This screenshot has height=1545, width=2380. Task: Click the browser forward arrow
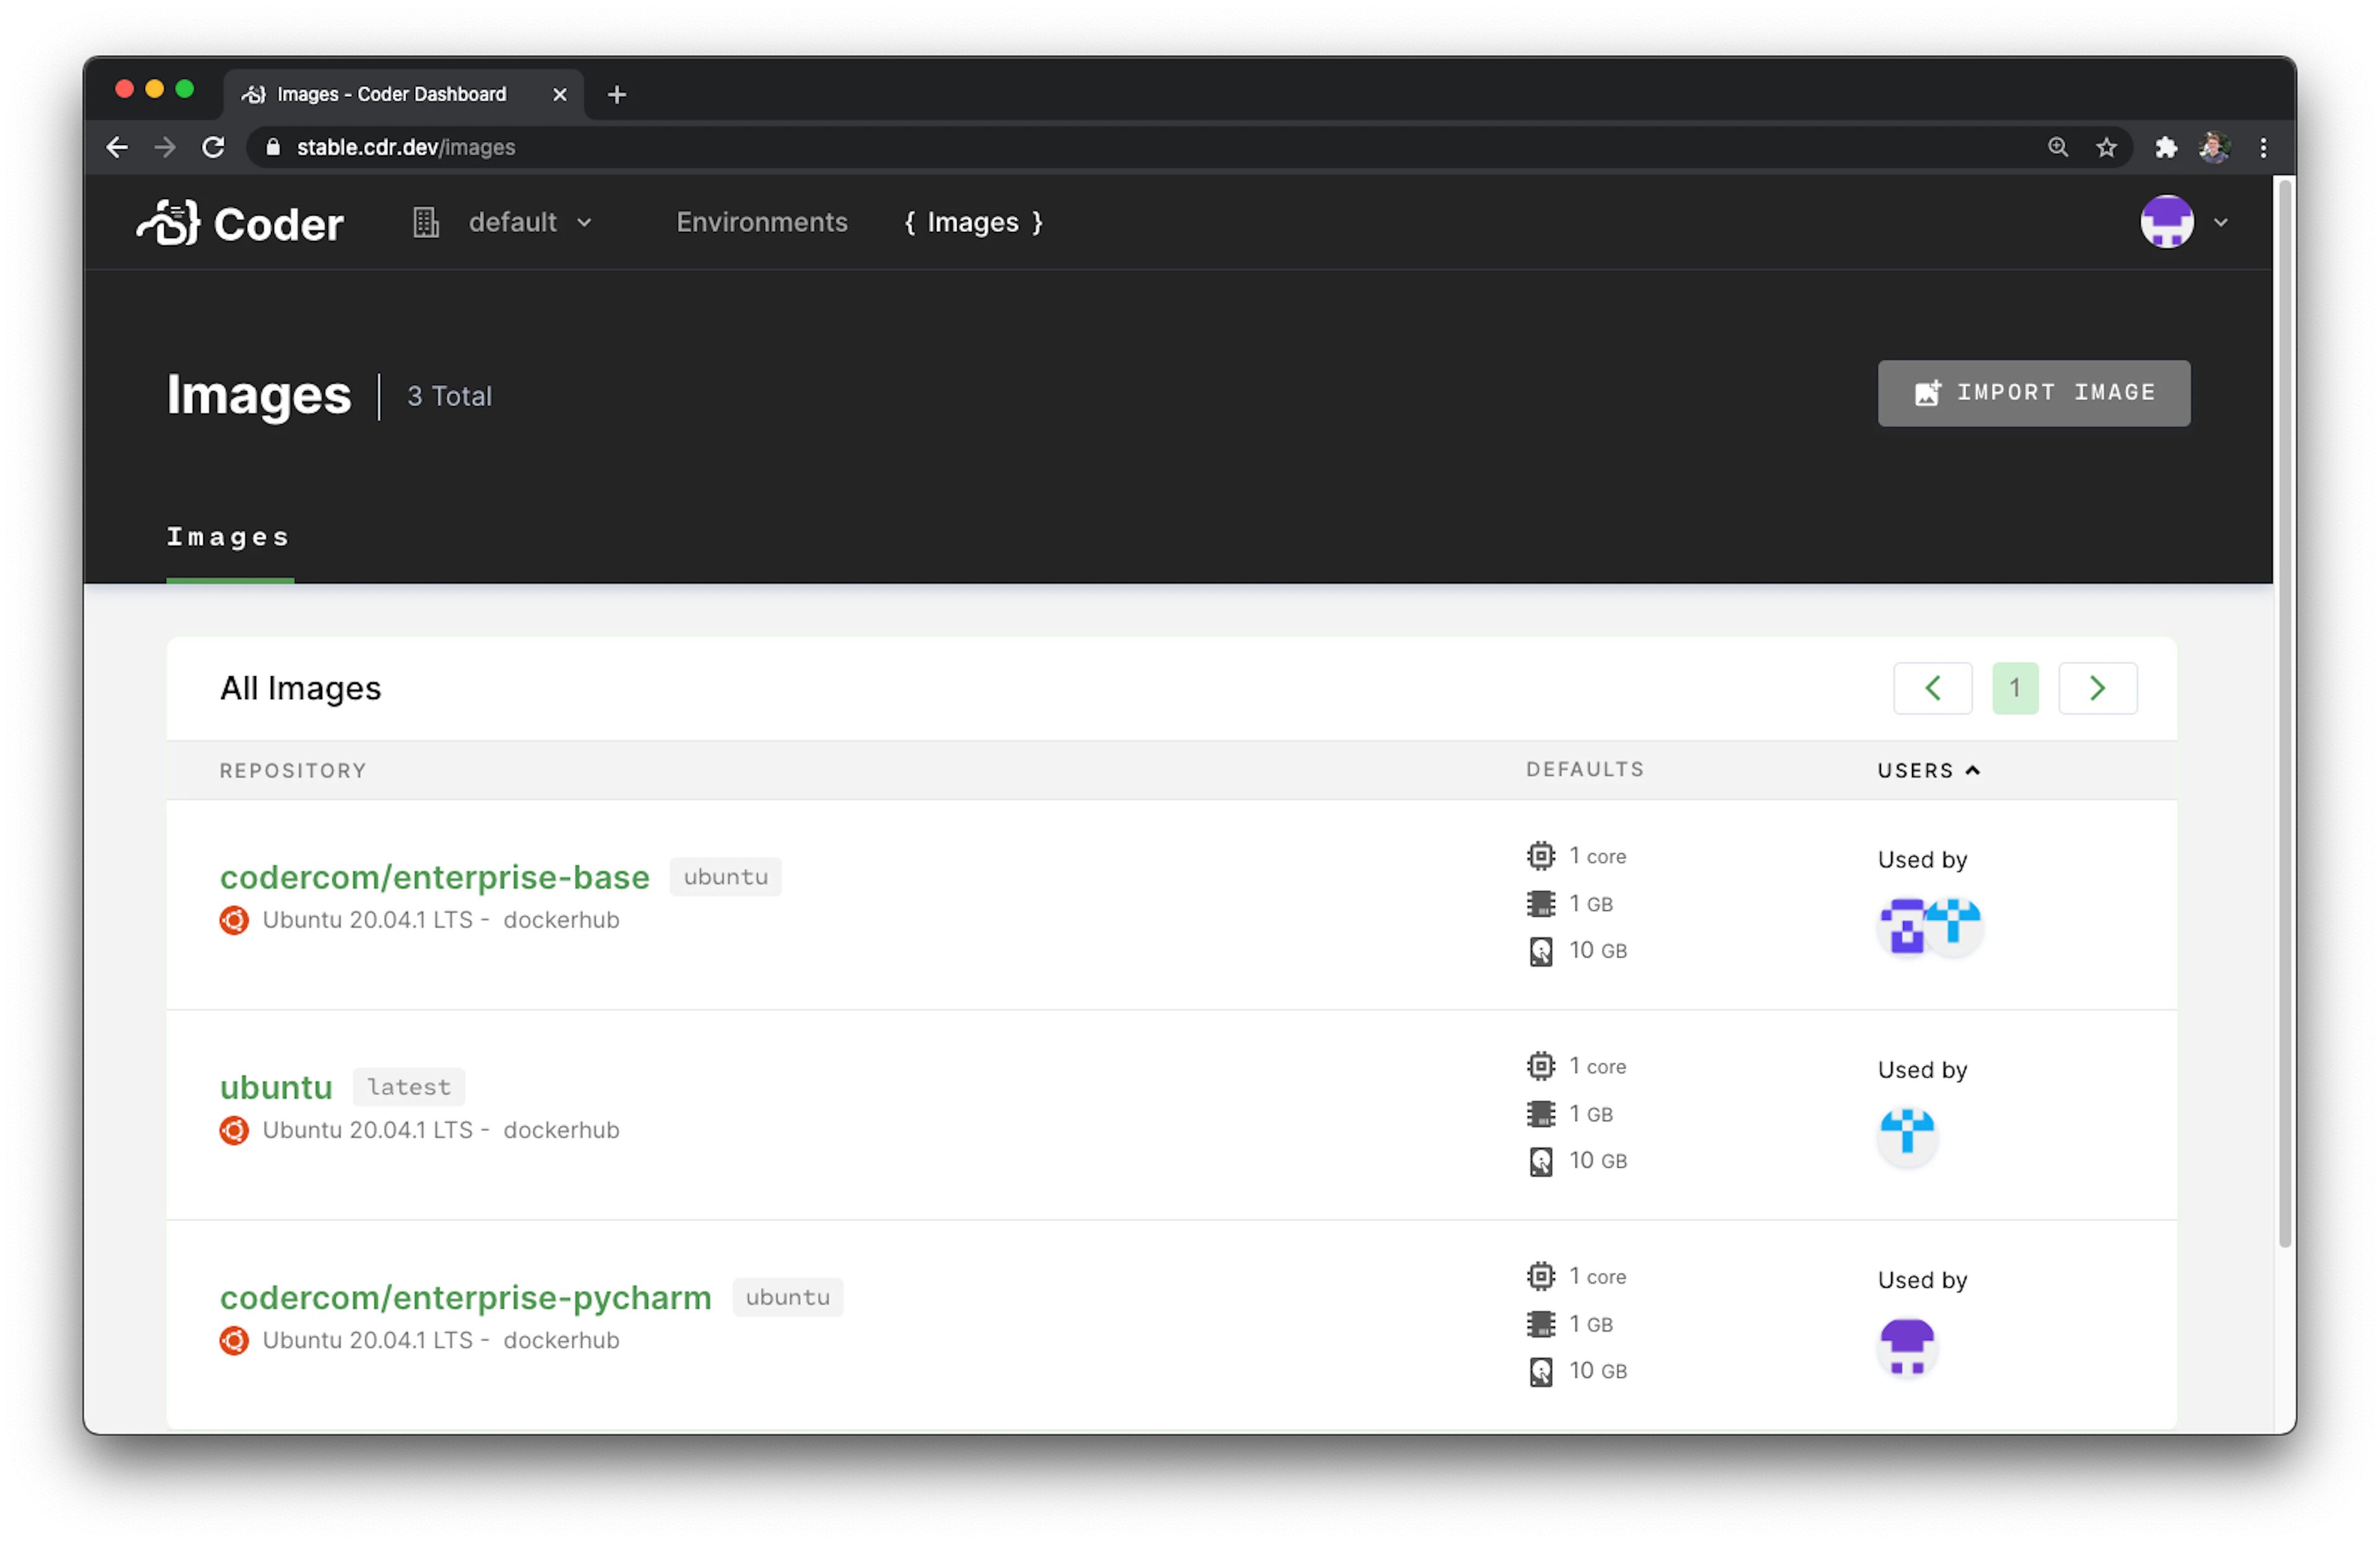click(x=165, y=148)
